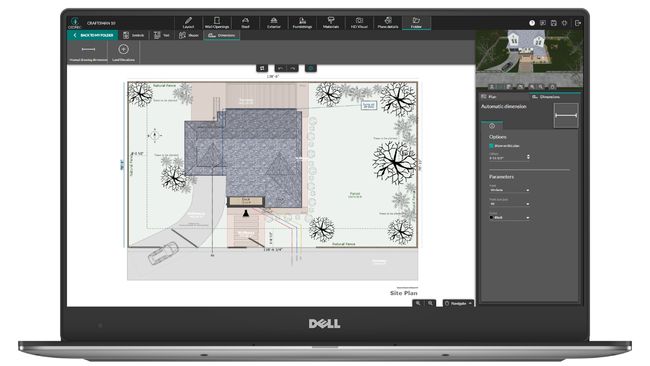Click the Site Plan title text
Viewport: 650px width, 366px height.
point(403,293)
